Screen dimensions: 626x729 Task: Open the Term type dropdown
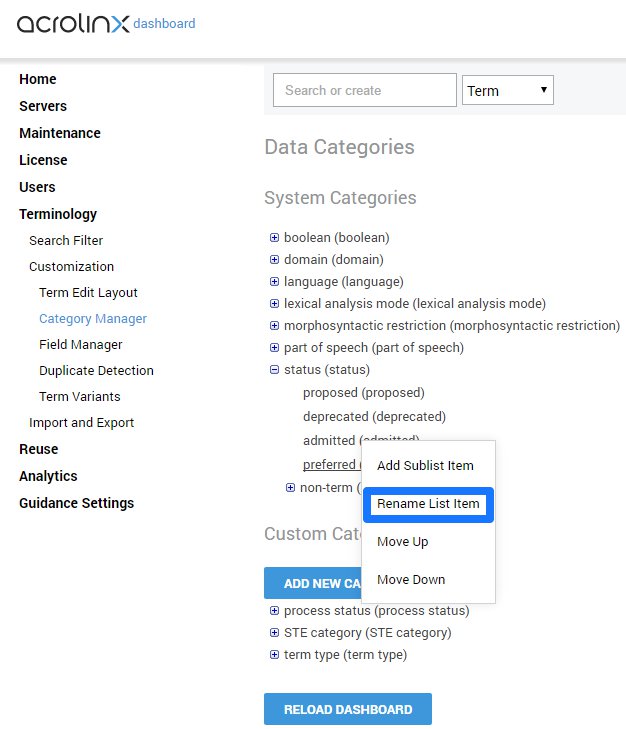click(507, 90)
